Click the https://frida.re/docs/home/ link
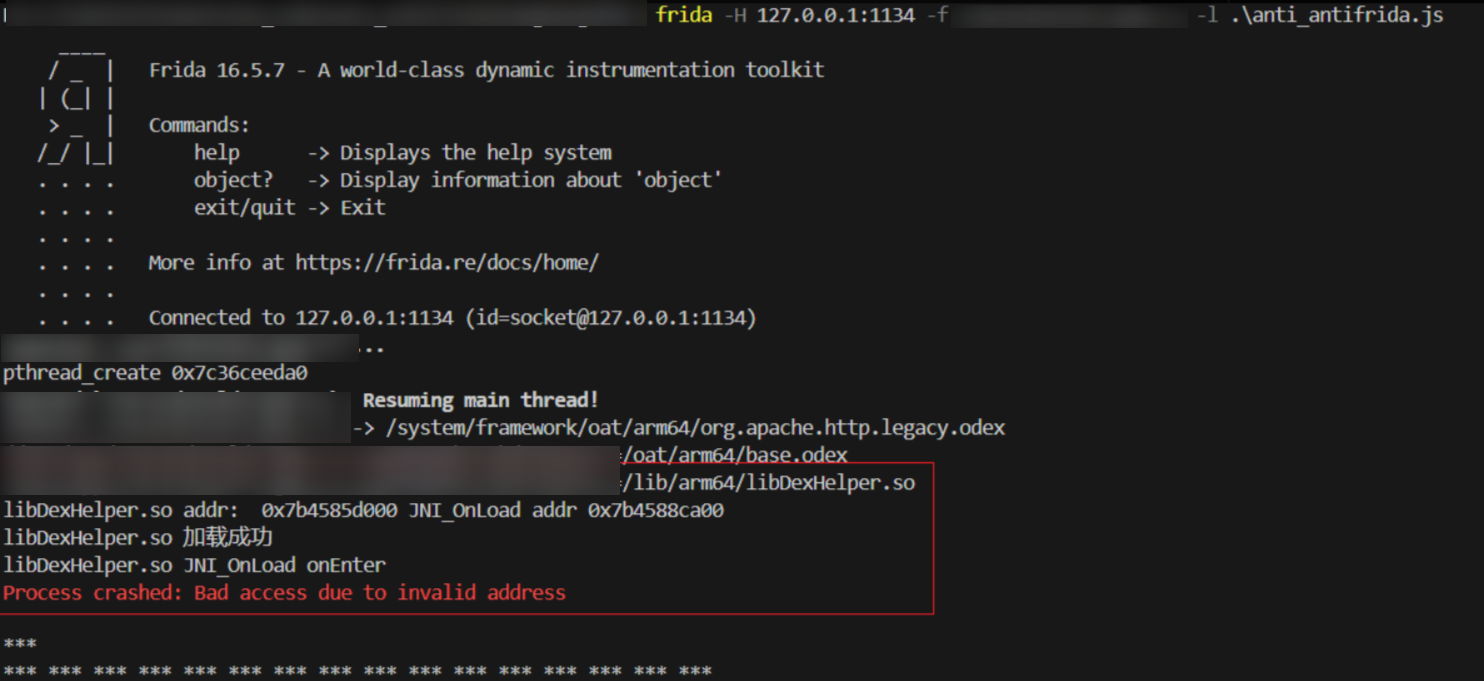1484x681 pixels. 447,263
